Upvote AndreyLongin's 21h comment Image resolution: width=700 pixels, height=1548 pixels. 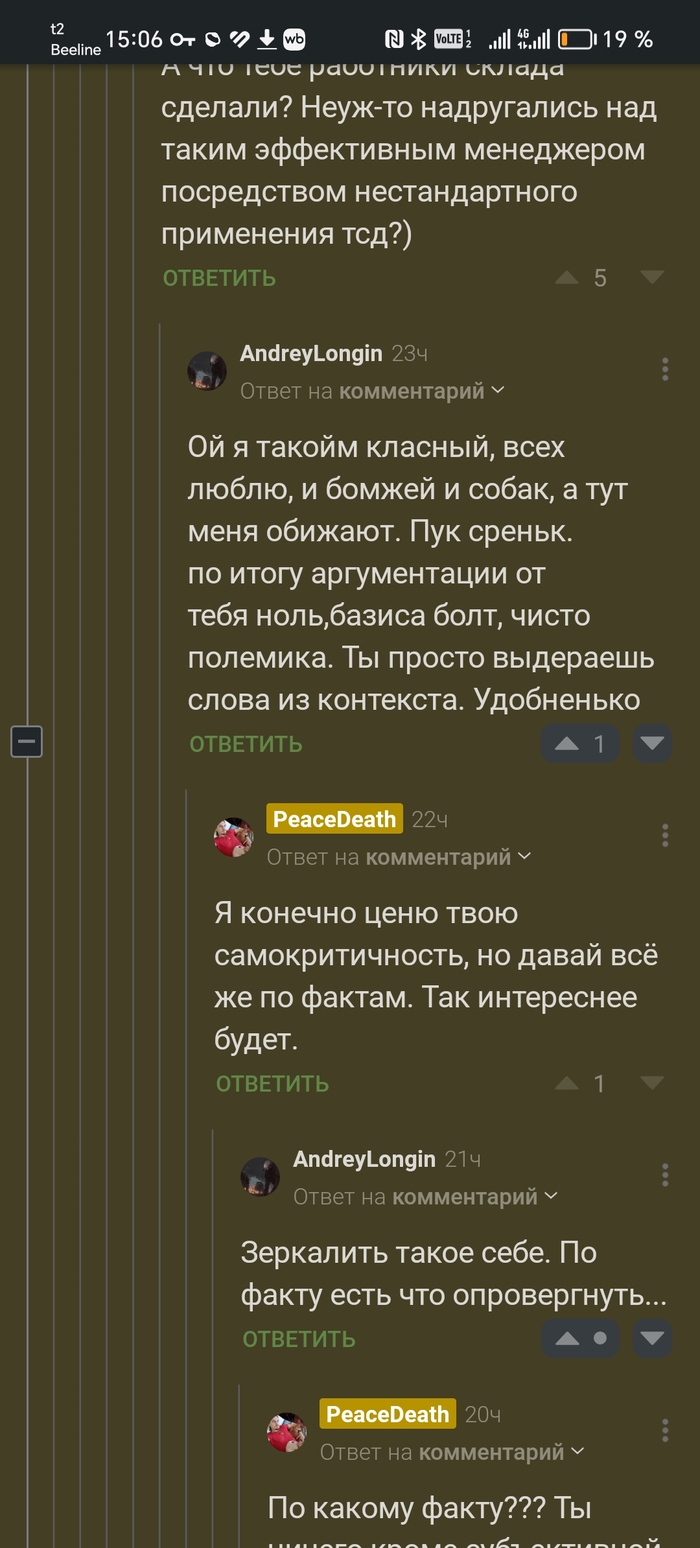(567, 1338)
